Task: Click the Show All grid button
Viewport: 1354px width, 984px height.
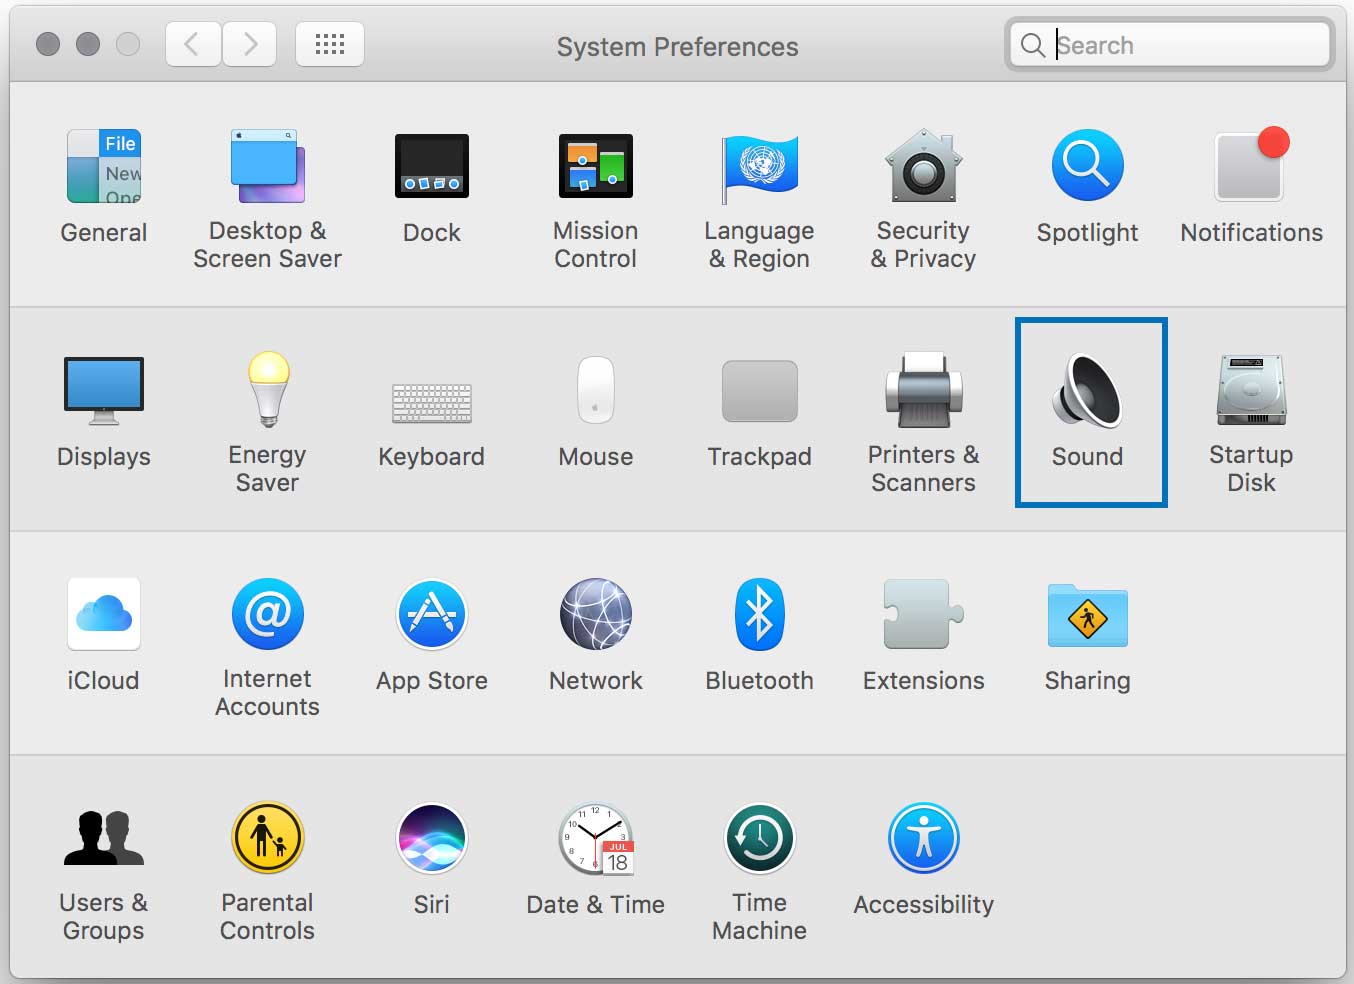Action: tap(330, 44)
